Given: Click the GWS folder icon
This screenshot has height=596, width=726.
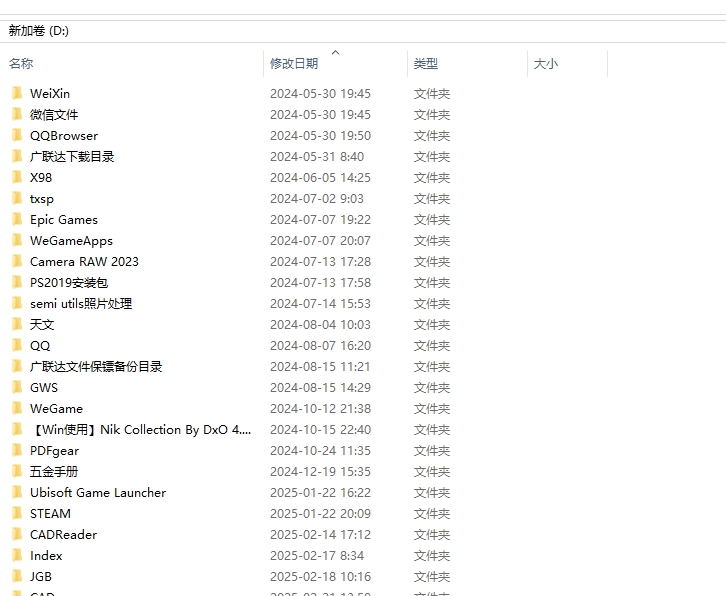Looking at the screenshot, I should (x=17, y=388).
